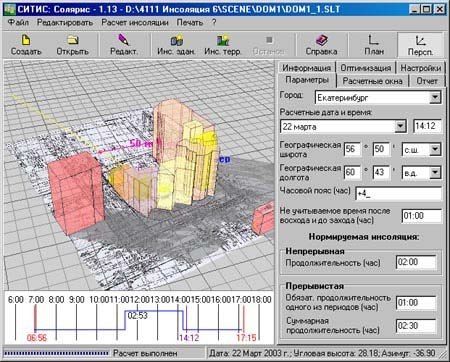Viewport: 450px width, 362px height.
Task: Click the Часовой пояс input field
Action: (399, 194)
